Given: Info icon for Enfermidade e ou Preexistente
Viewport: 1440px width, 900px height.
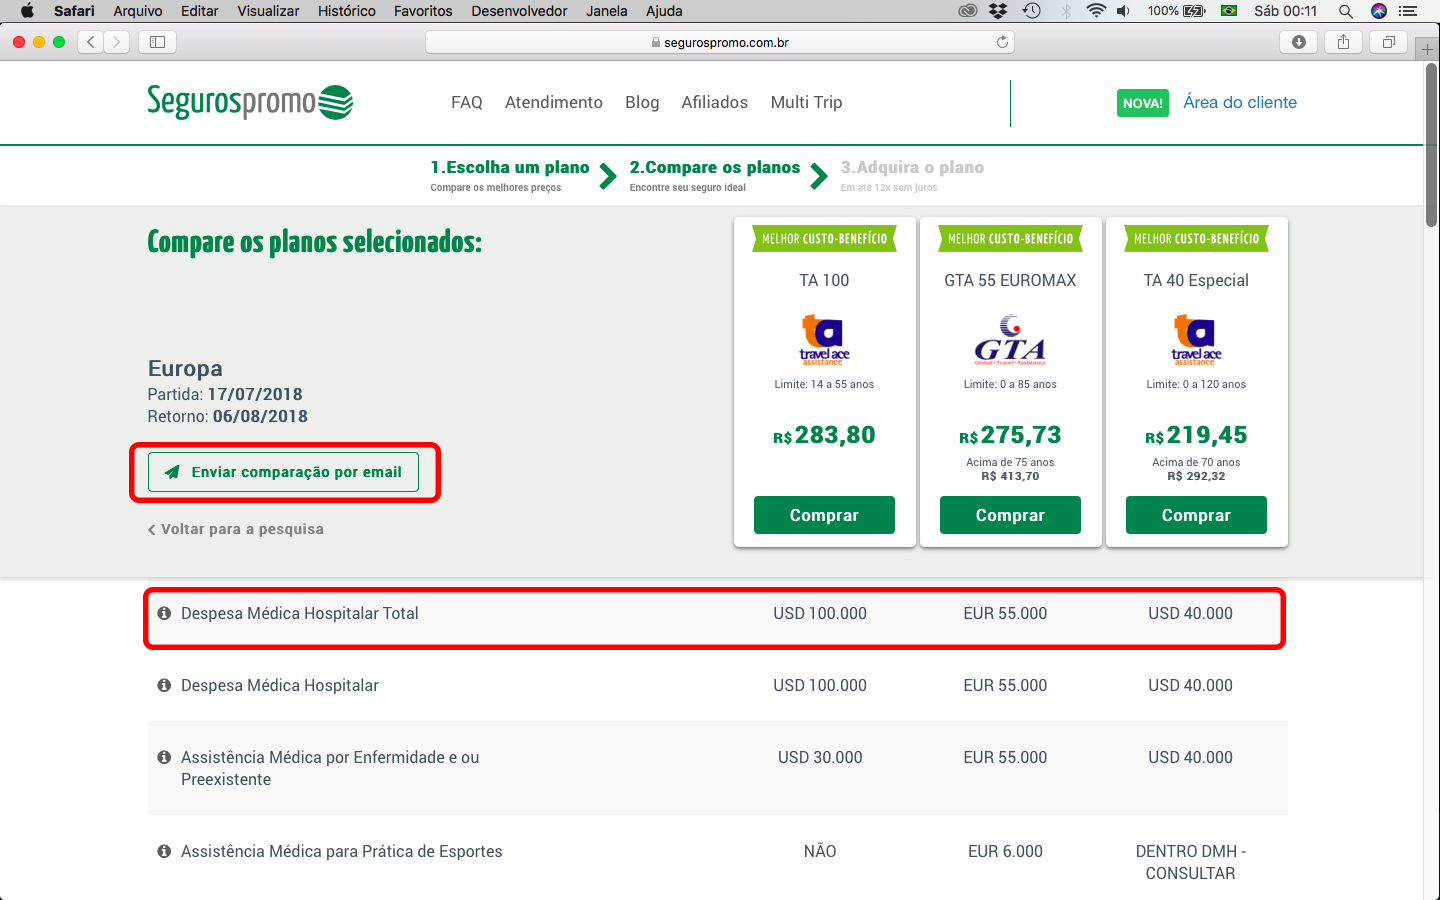Looking at the screenshot, I should (164, 757).
